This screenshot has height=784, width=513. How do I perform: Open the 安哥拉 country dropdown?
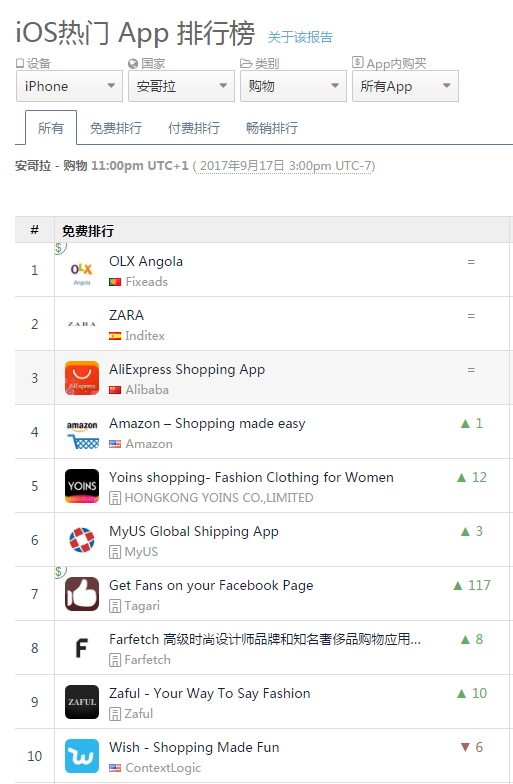coord(182,86)
